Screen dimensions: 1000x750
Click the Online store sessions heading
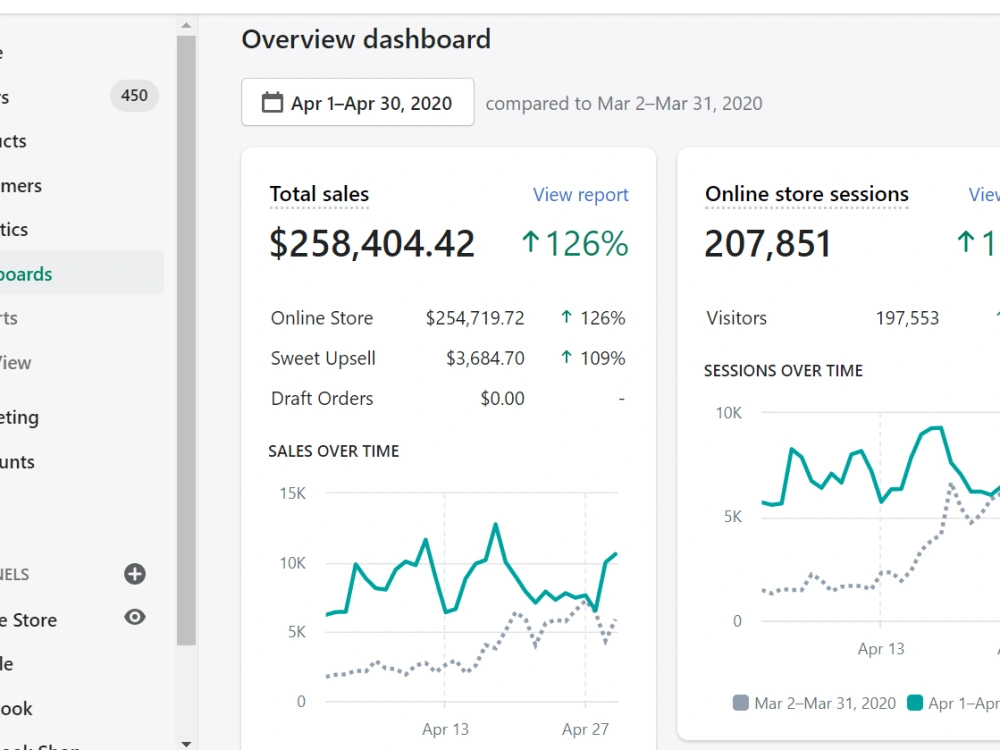(807, 194)
